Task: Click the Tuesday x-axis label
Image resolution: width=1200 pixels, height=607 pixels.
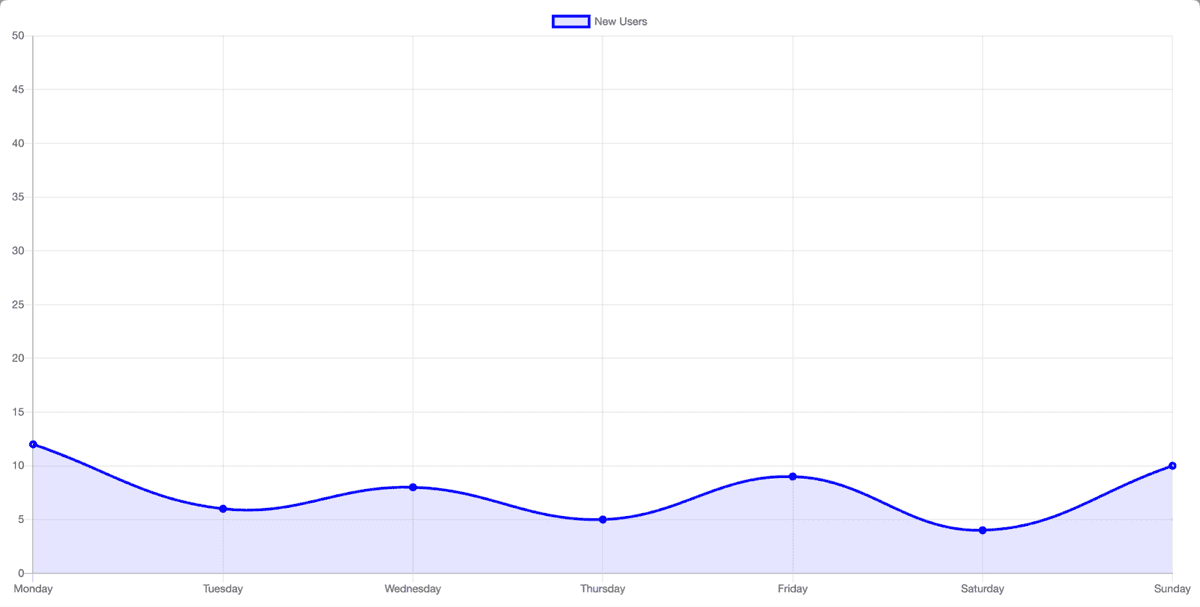Action: [223, 589]
